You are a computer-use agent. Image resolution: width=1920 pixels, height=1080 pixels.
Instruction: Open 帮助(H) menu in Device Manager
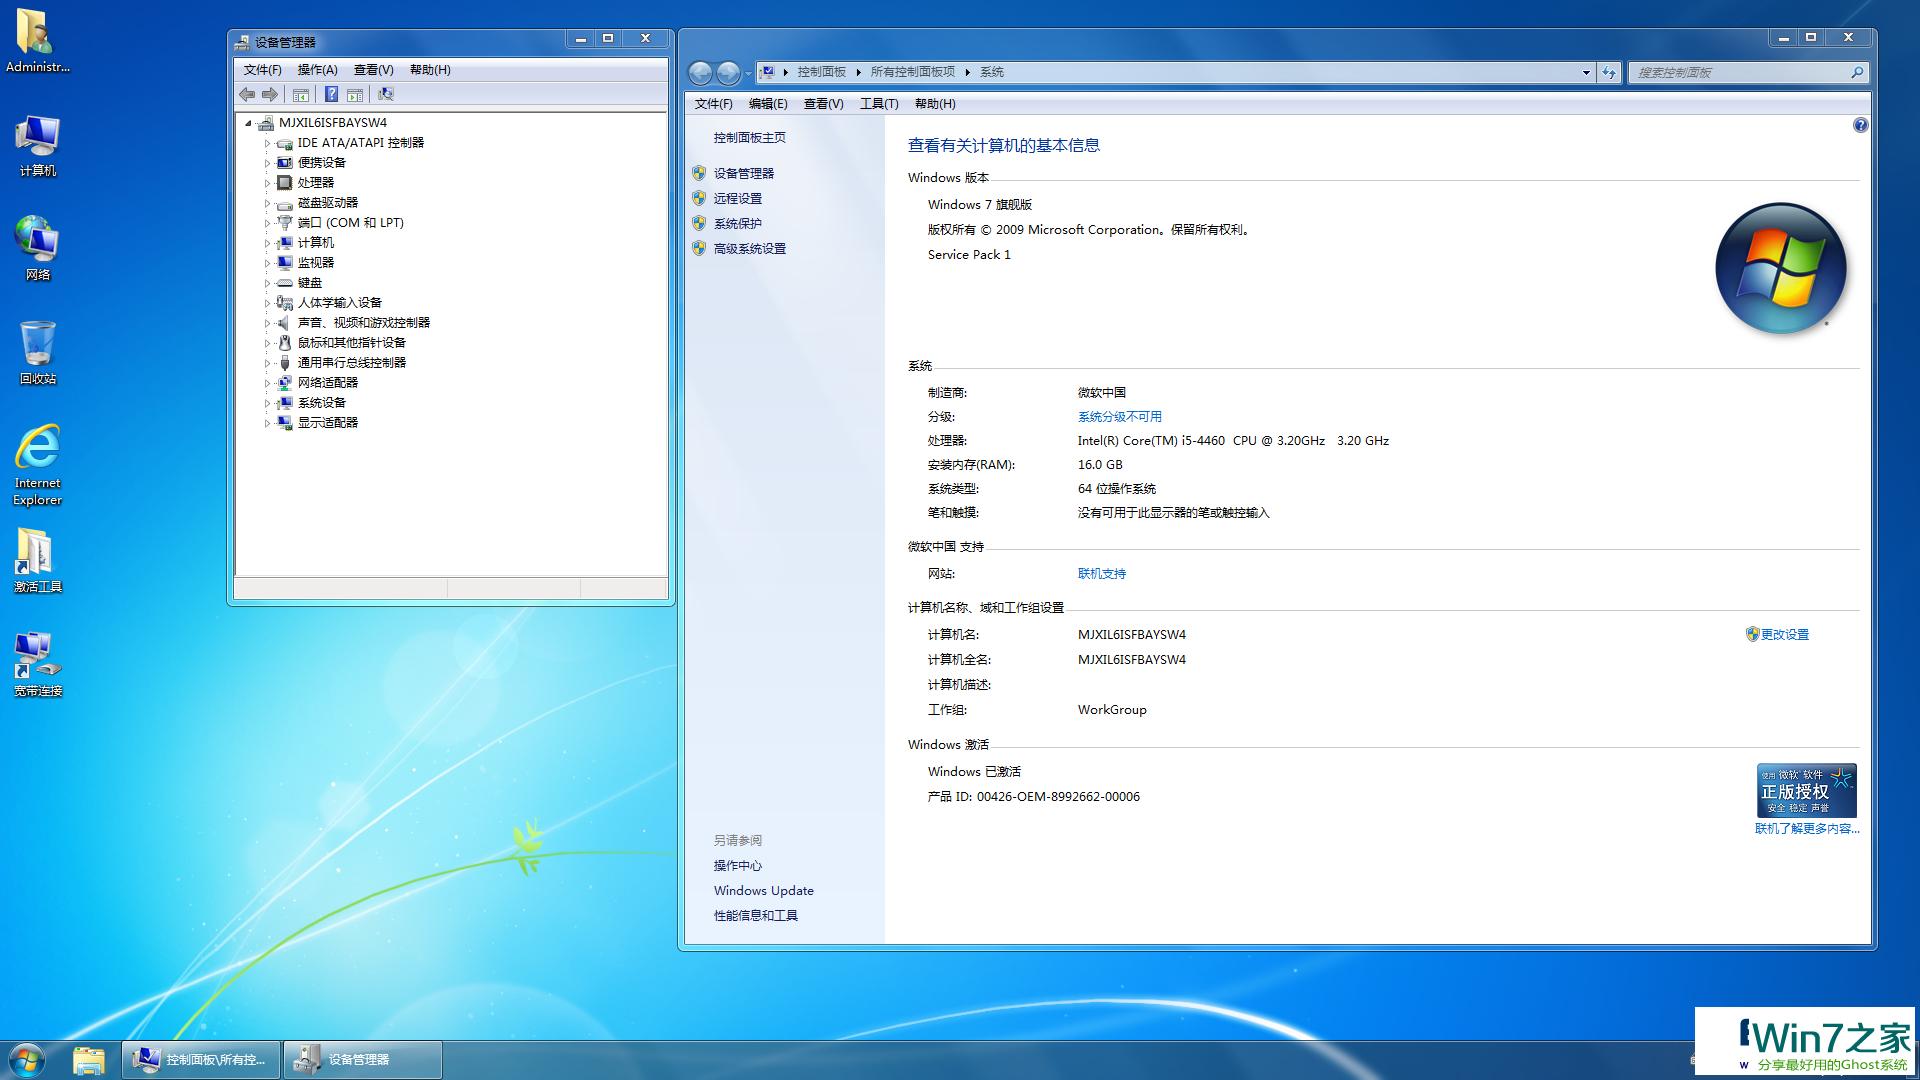point(430,70)
